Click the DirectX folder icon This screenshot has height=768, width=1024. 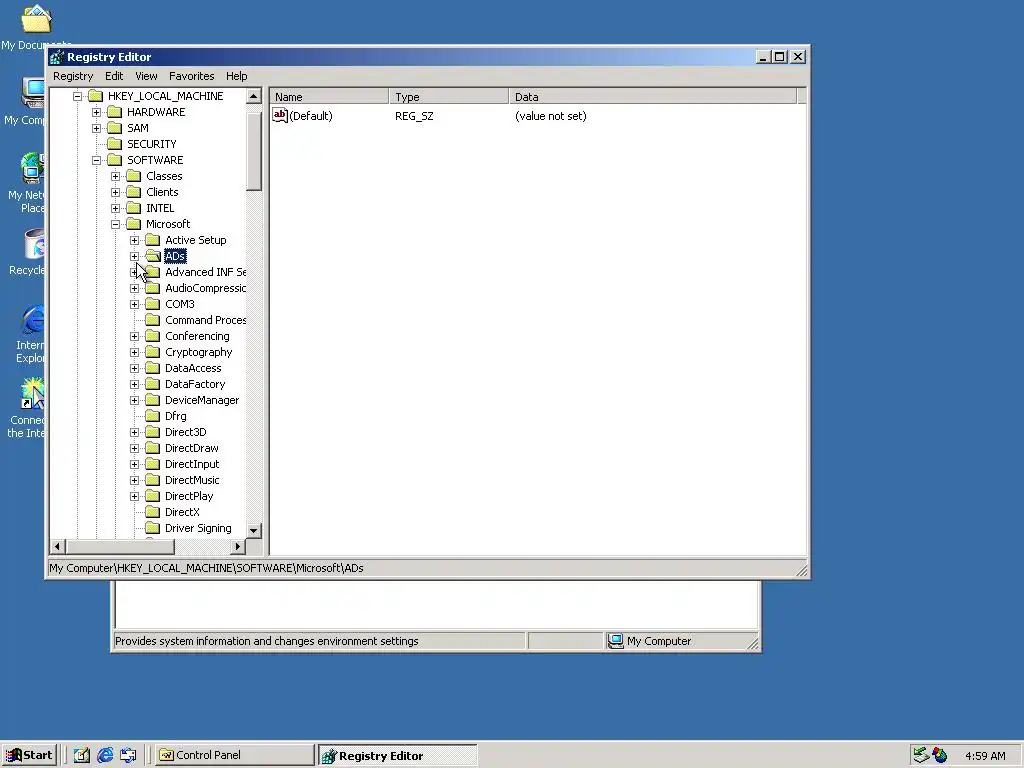point(152,512)
